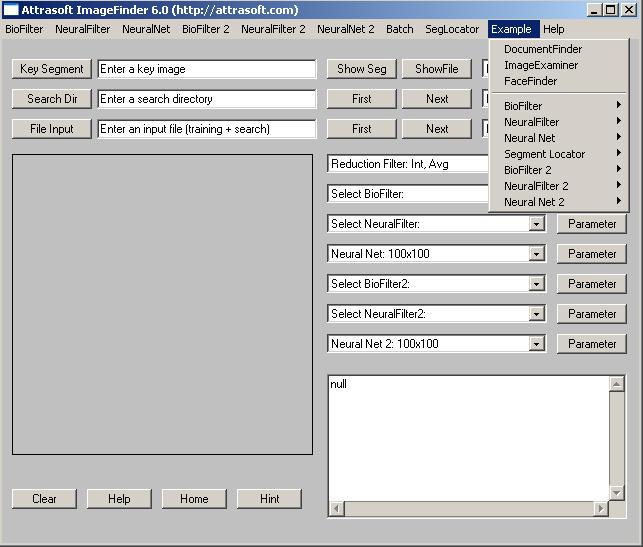Select DocumentFinder from the Example menu

(543, 49)
